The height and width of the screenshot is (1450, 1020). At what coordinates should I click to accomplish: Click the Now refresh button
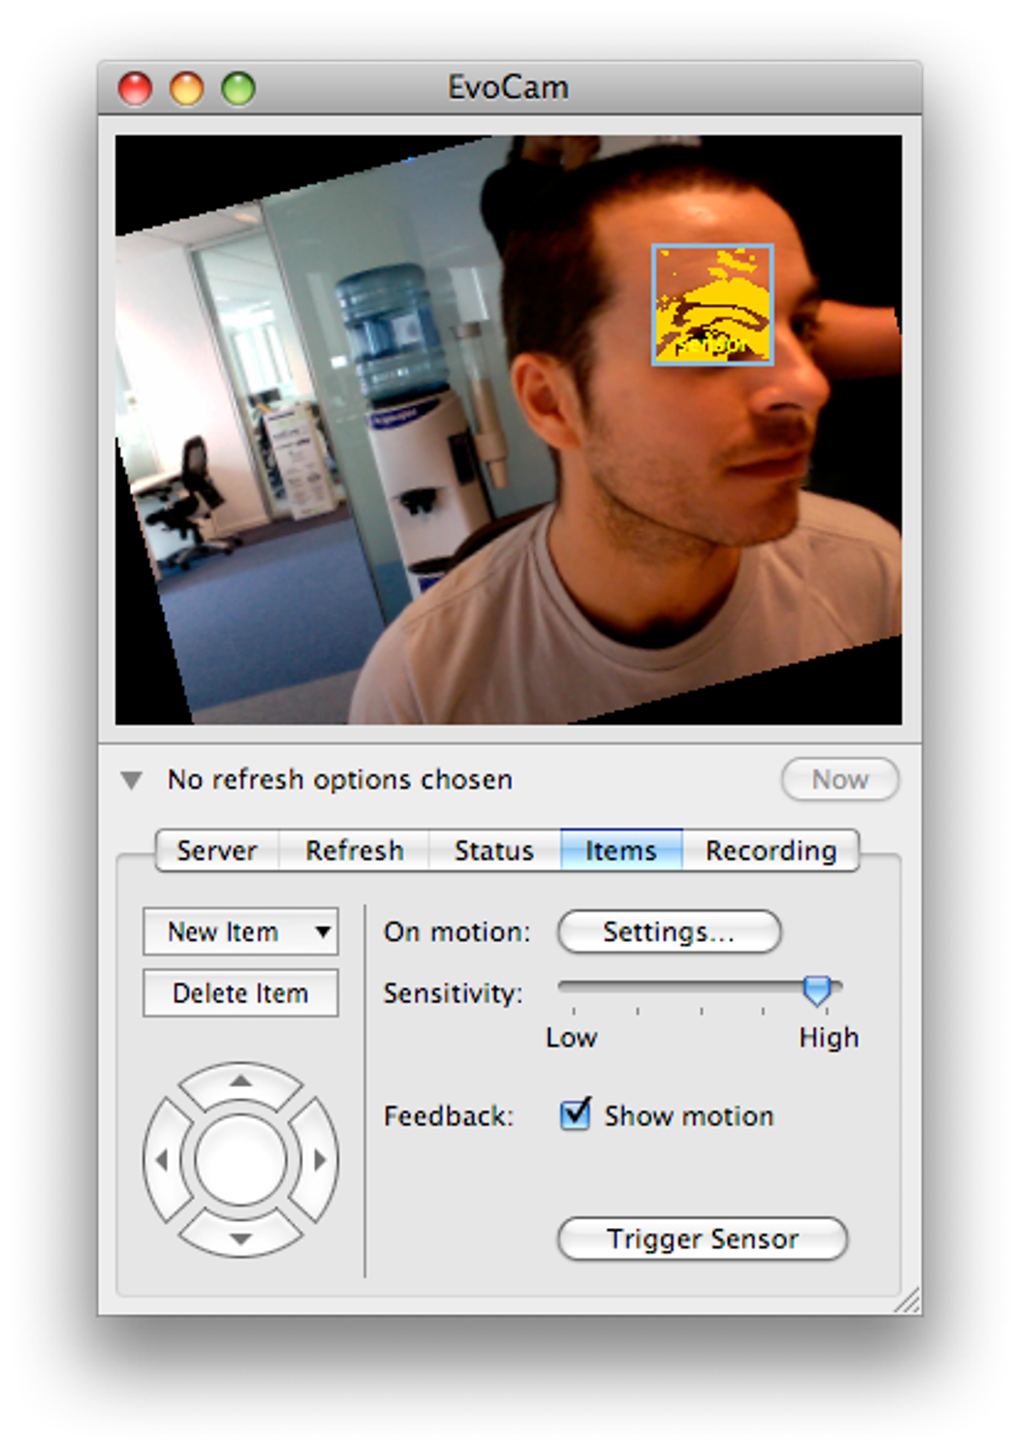click(840, 780)
